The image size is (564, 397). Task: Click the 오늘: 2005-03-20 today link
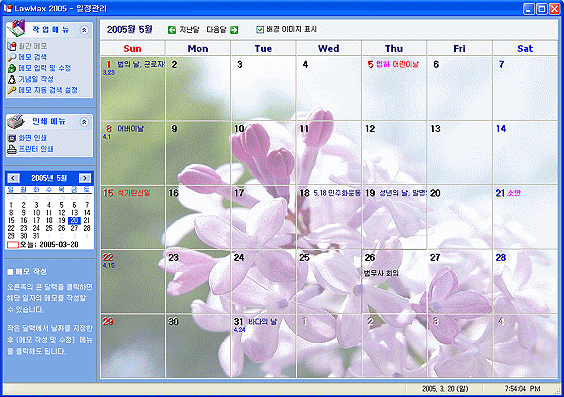pyautogui.click(x=43, y=245)
